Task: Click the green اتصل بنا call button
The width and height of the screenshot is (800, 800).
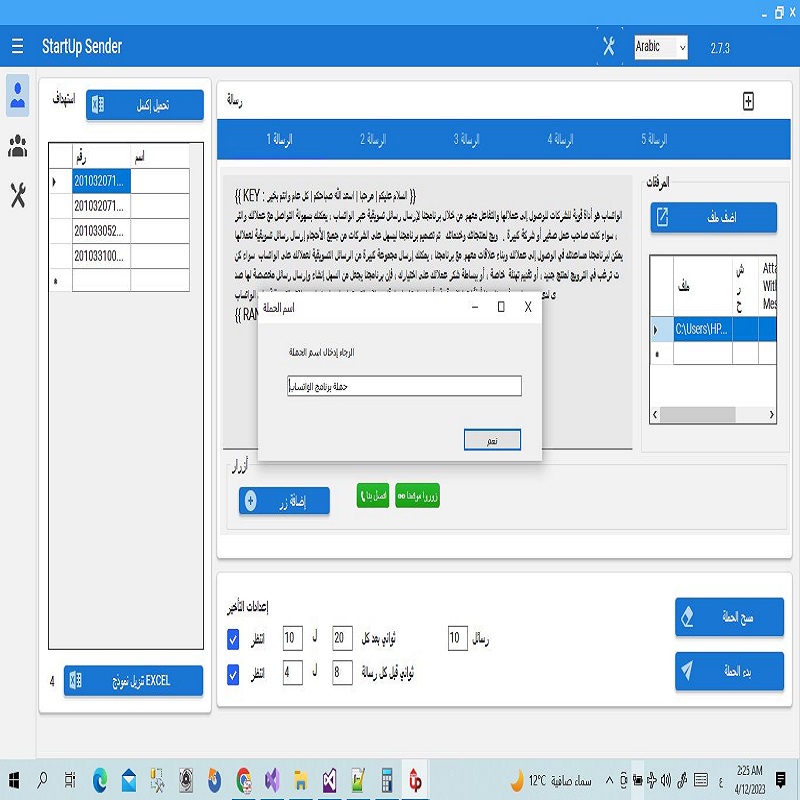Action: [373, 495]
